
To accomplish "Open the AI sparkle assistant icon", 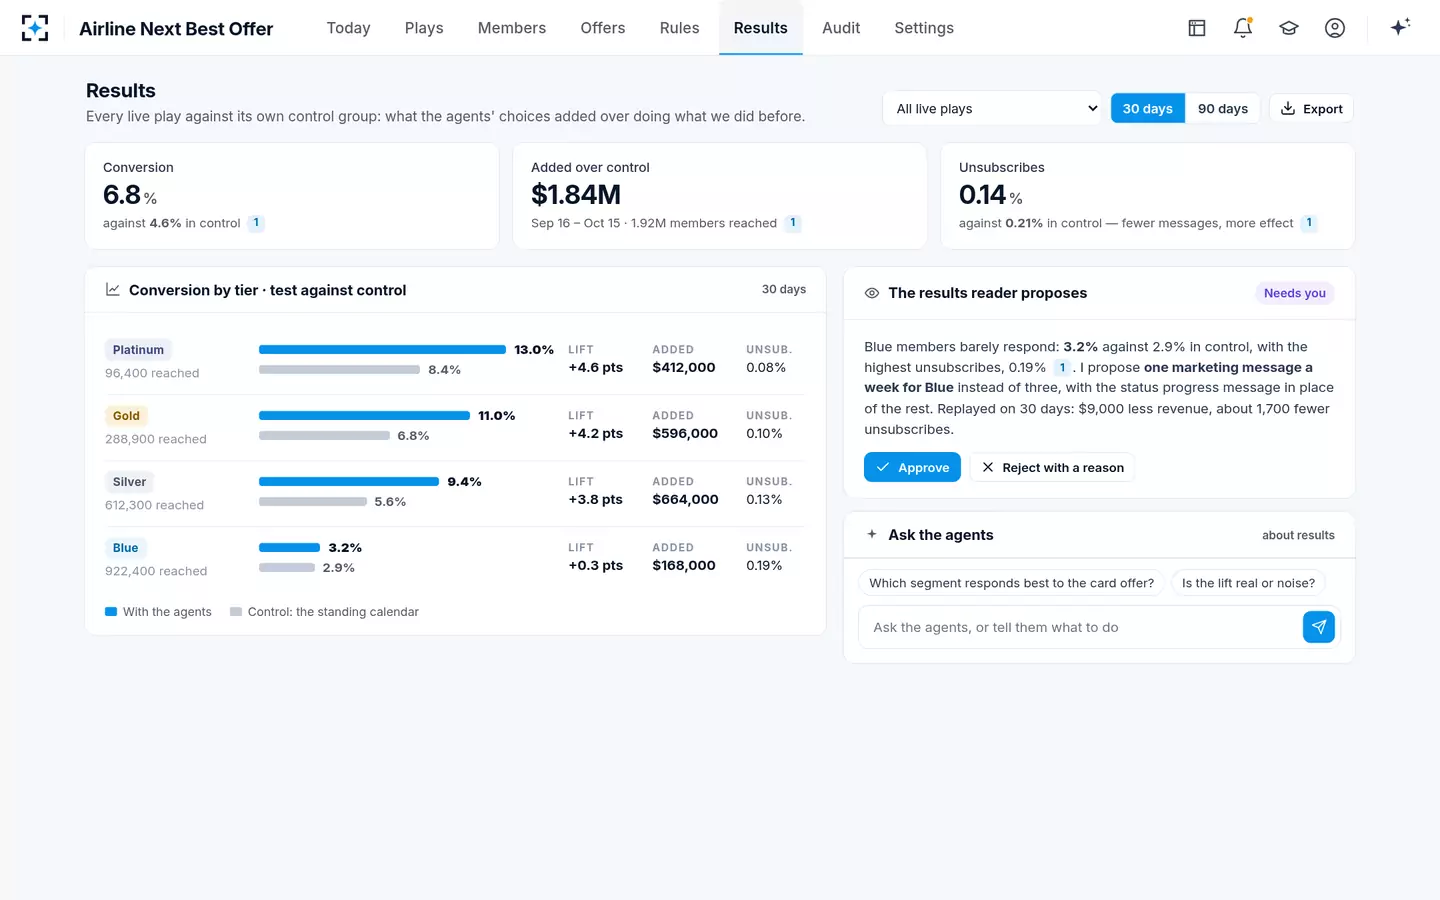I will pos(1400,27).
